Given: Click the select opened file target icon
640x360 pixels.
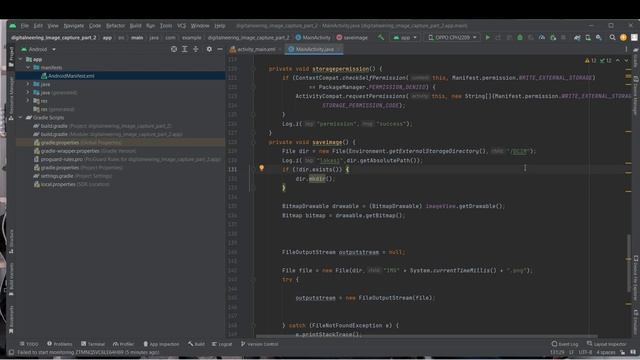Looking at the screenshot, I should (x=174, y=49).
